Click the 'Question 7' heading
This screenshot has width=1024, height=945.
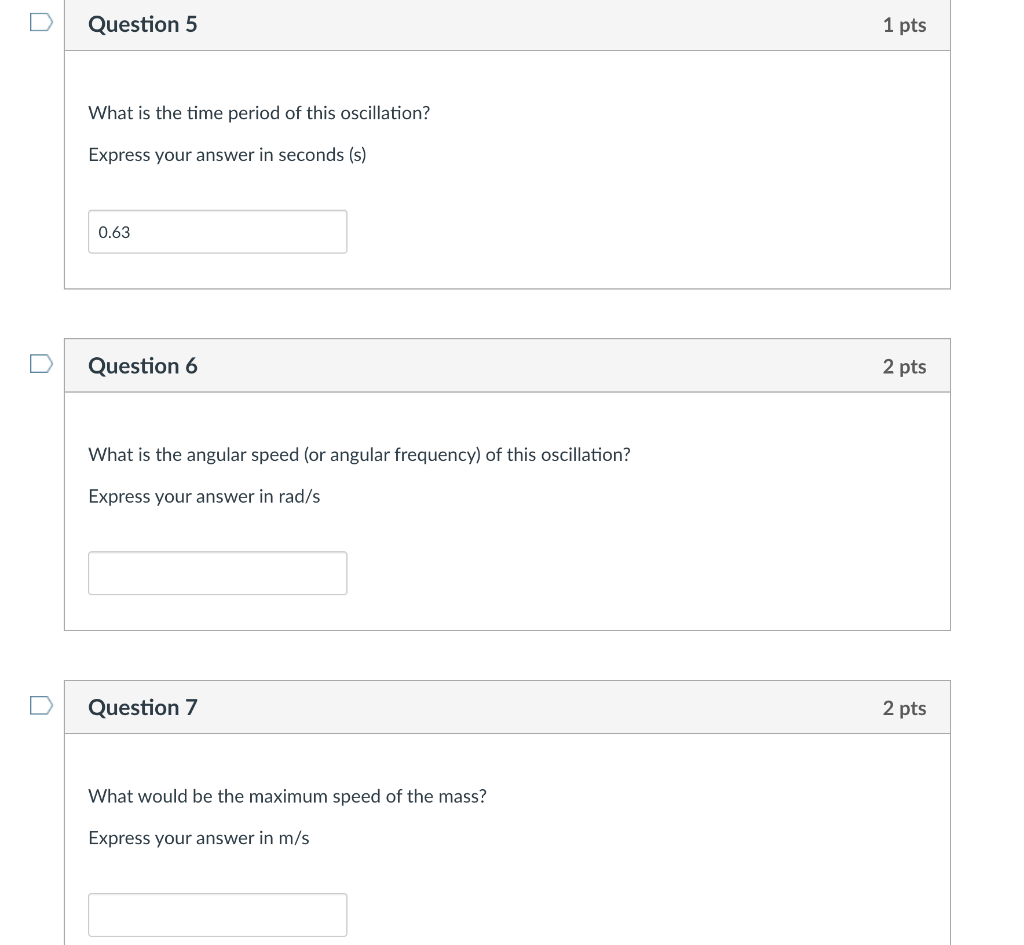143,708
